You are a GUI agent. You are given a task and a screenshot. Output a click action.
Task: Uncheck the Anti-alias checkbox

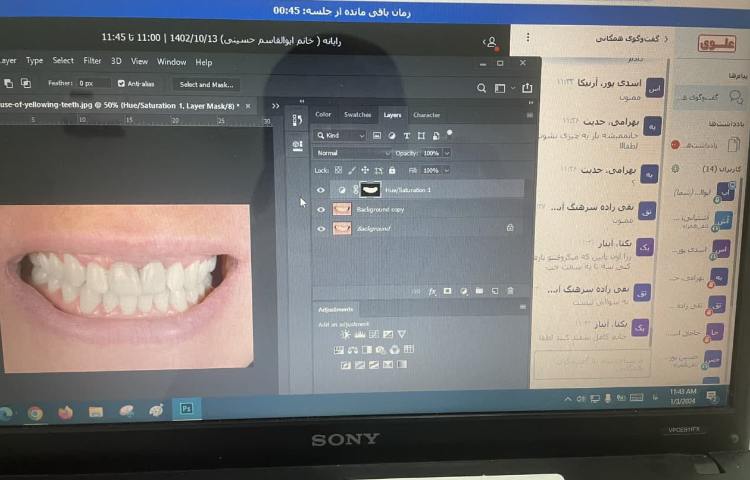point(121,83)
